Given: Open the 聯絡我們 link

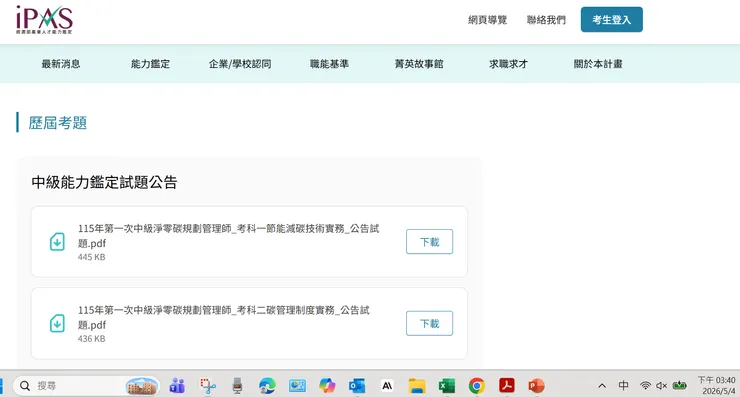Looking at the screenshot, I should pos(546,20).
